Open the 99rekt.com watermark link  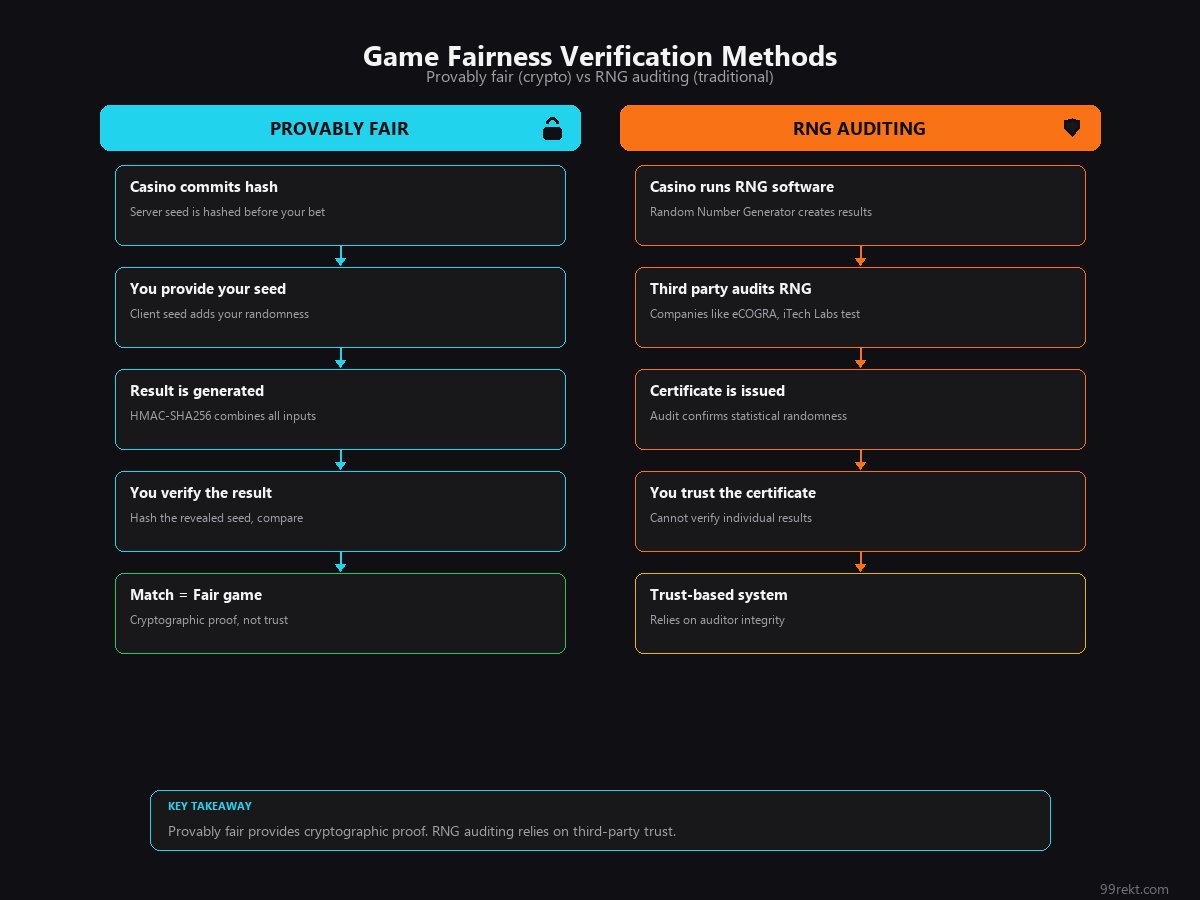click(x=1133, y=889)
